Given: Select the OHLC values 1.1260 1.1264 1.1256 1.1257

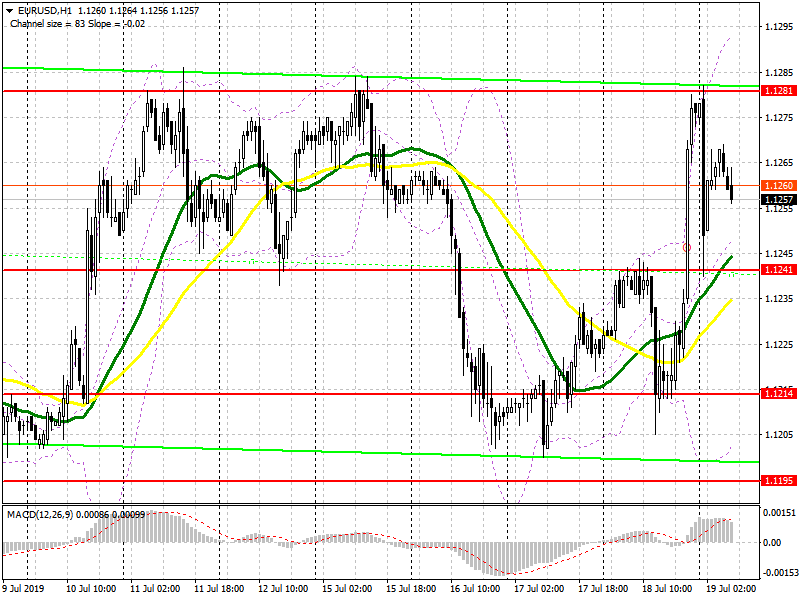Looking at the screenshot, I should pyautogui.click(x=137, y=11).
